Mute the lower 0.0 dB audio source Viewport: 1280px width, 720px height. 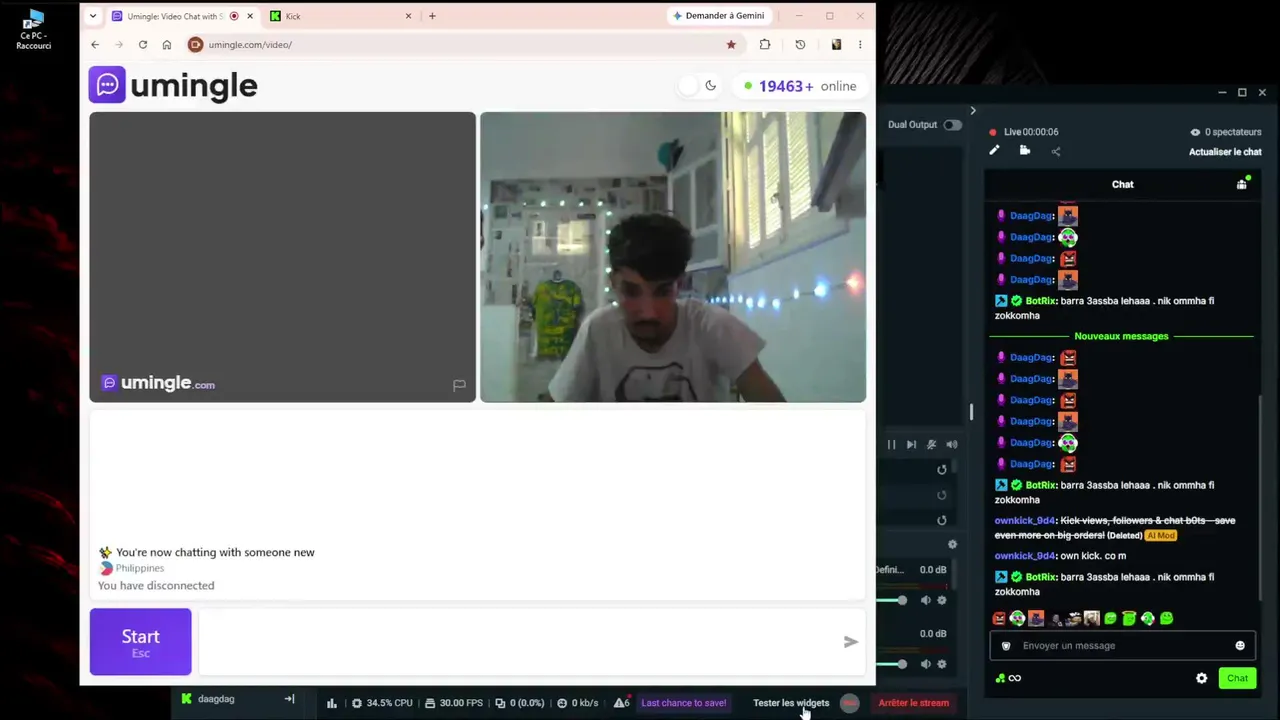(x=925, y=664)
